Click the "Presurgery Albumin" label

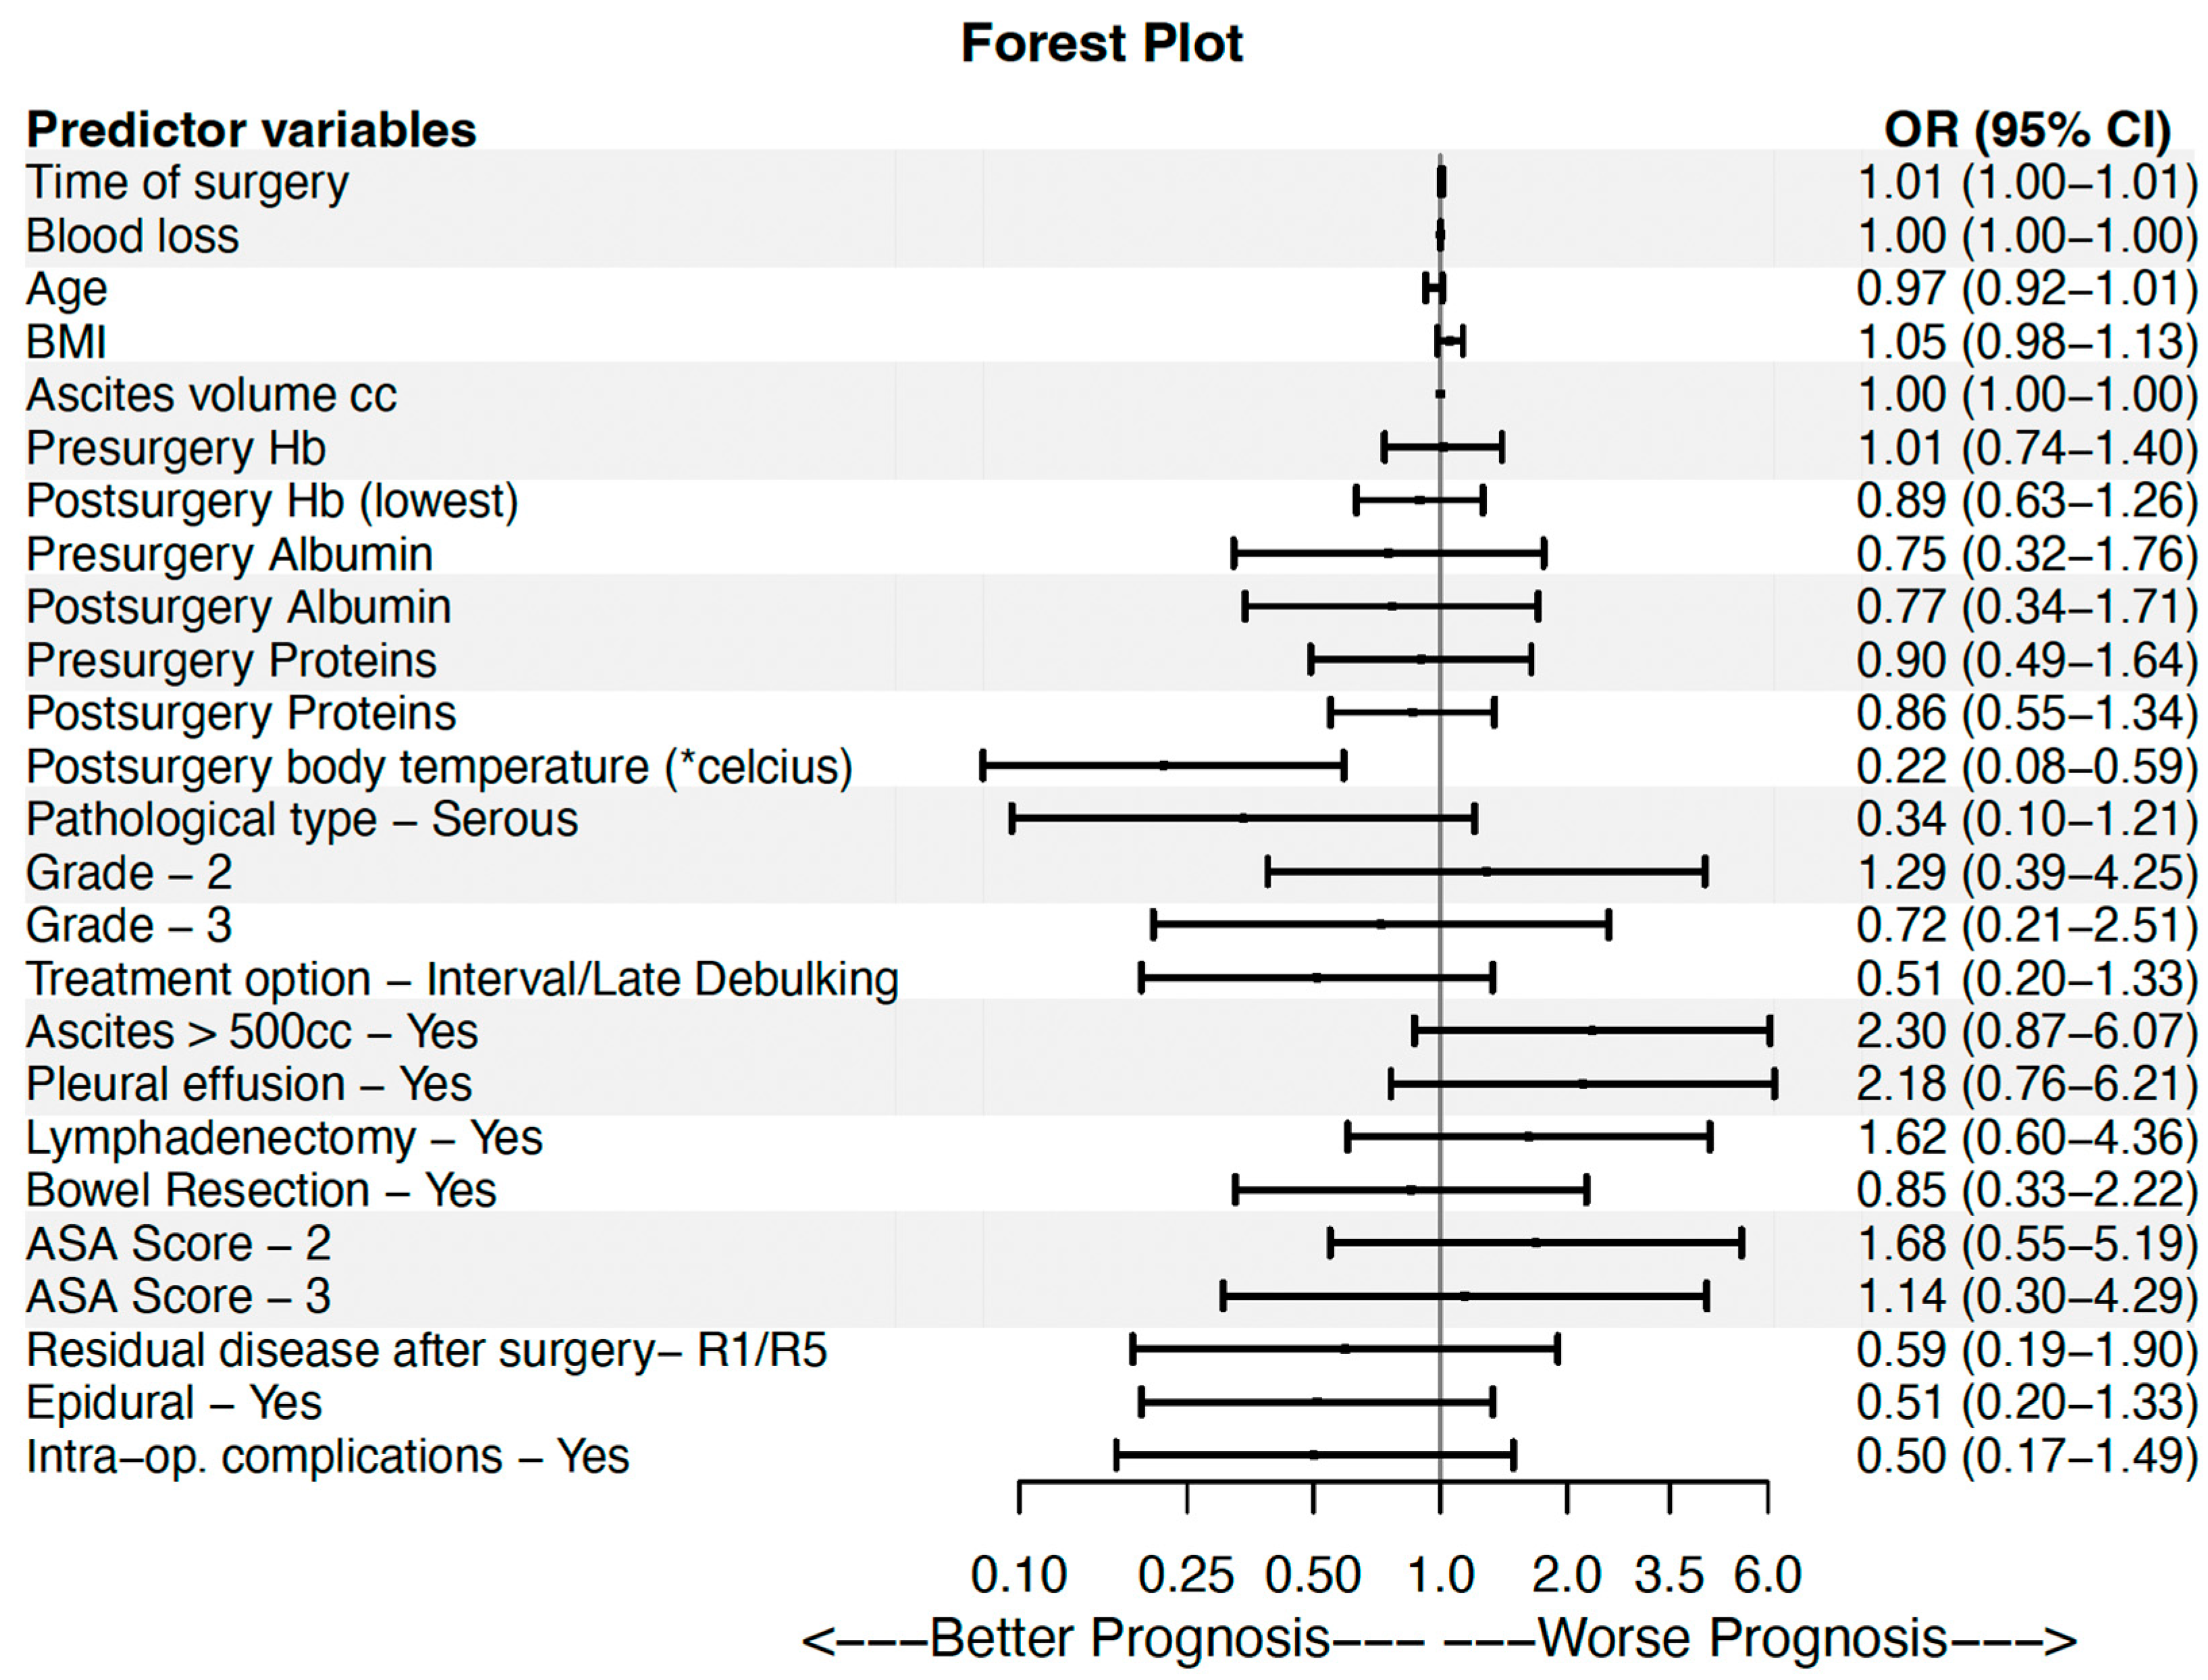[x=229, y=555]
